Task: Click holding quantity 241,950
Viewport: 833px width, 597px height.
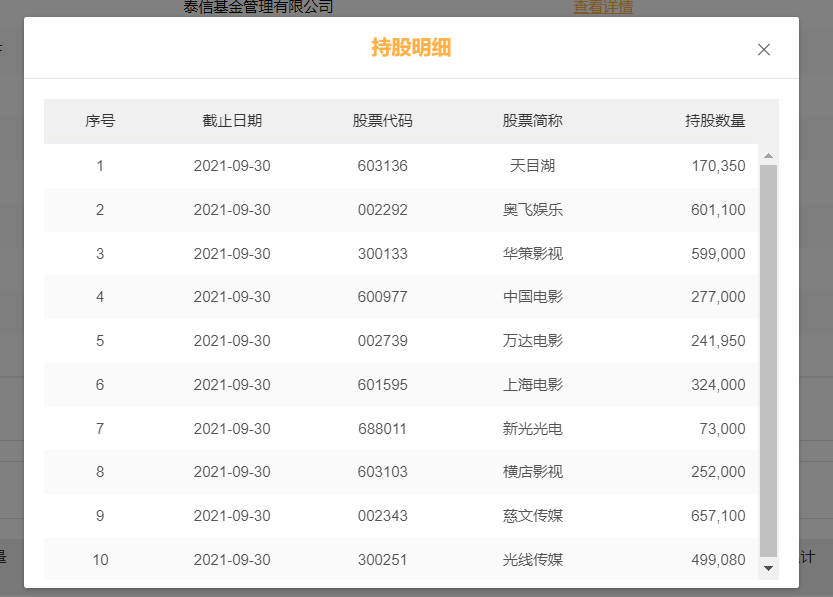Action: pos(718,341)
